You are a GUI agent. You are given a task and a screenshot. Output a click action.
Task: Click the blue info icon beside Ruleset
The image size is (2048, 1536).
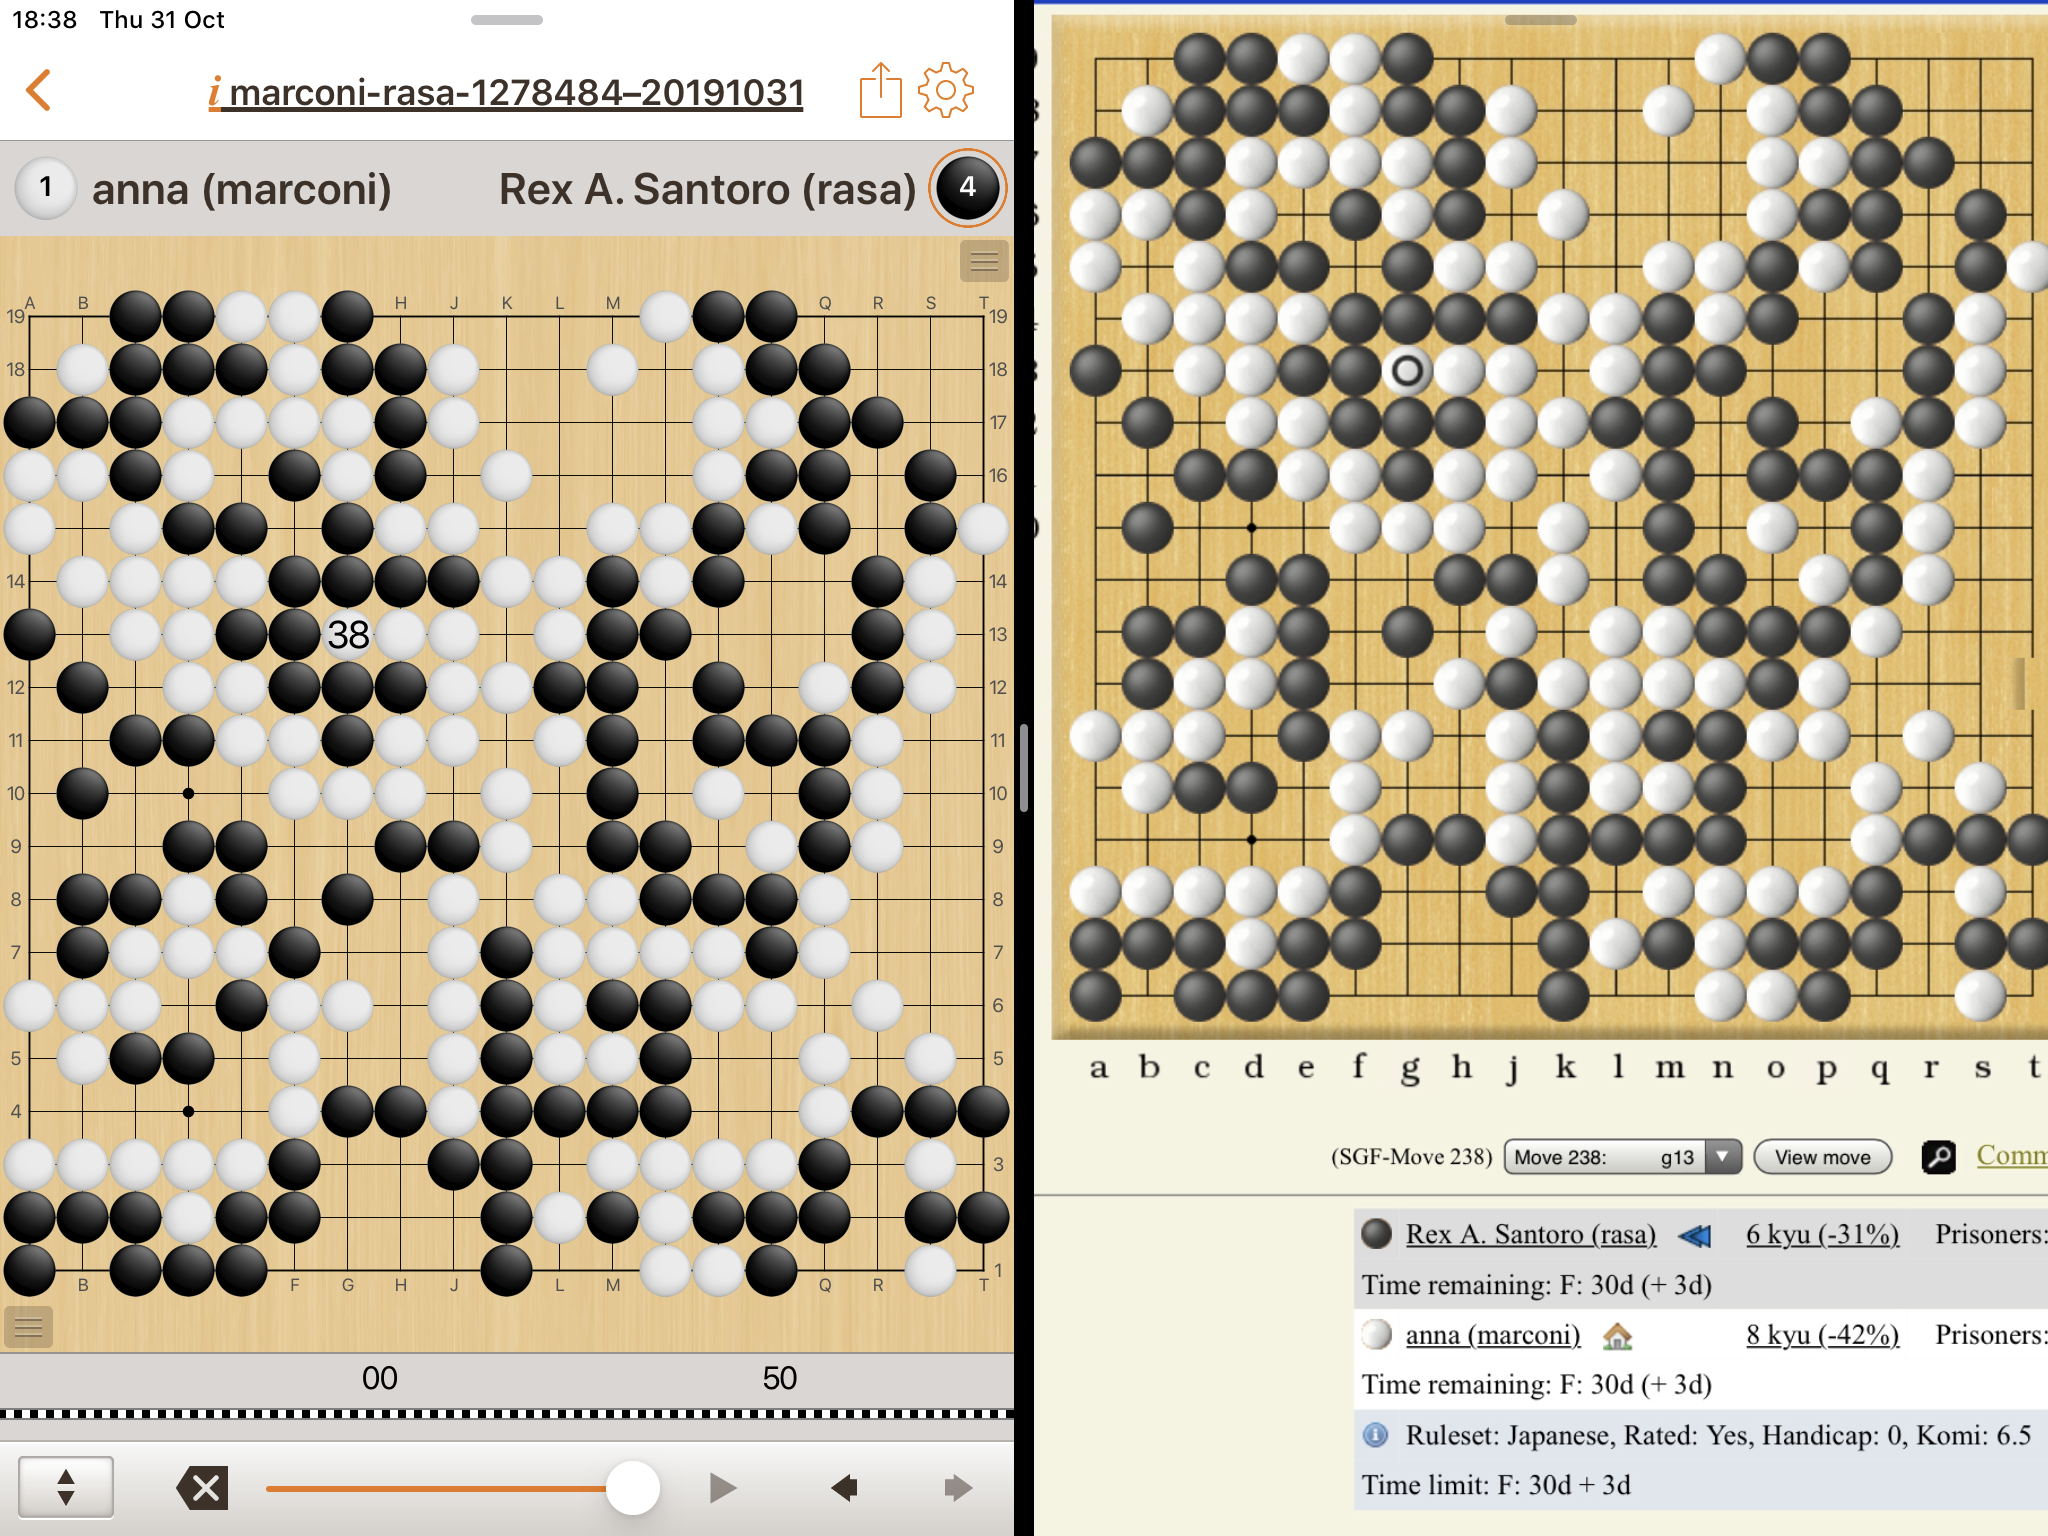click(x=1376, y=1436)
